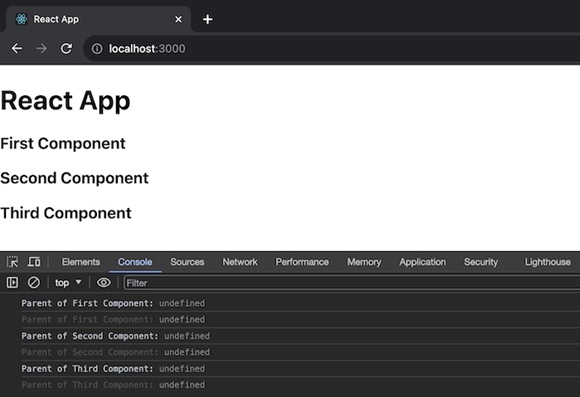Screen dimensions: 580x397
Task: Click the Second Component heading
Action: 74,178
